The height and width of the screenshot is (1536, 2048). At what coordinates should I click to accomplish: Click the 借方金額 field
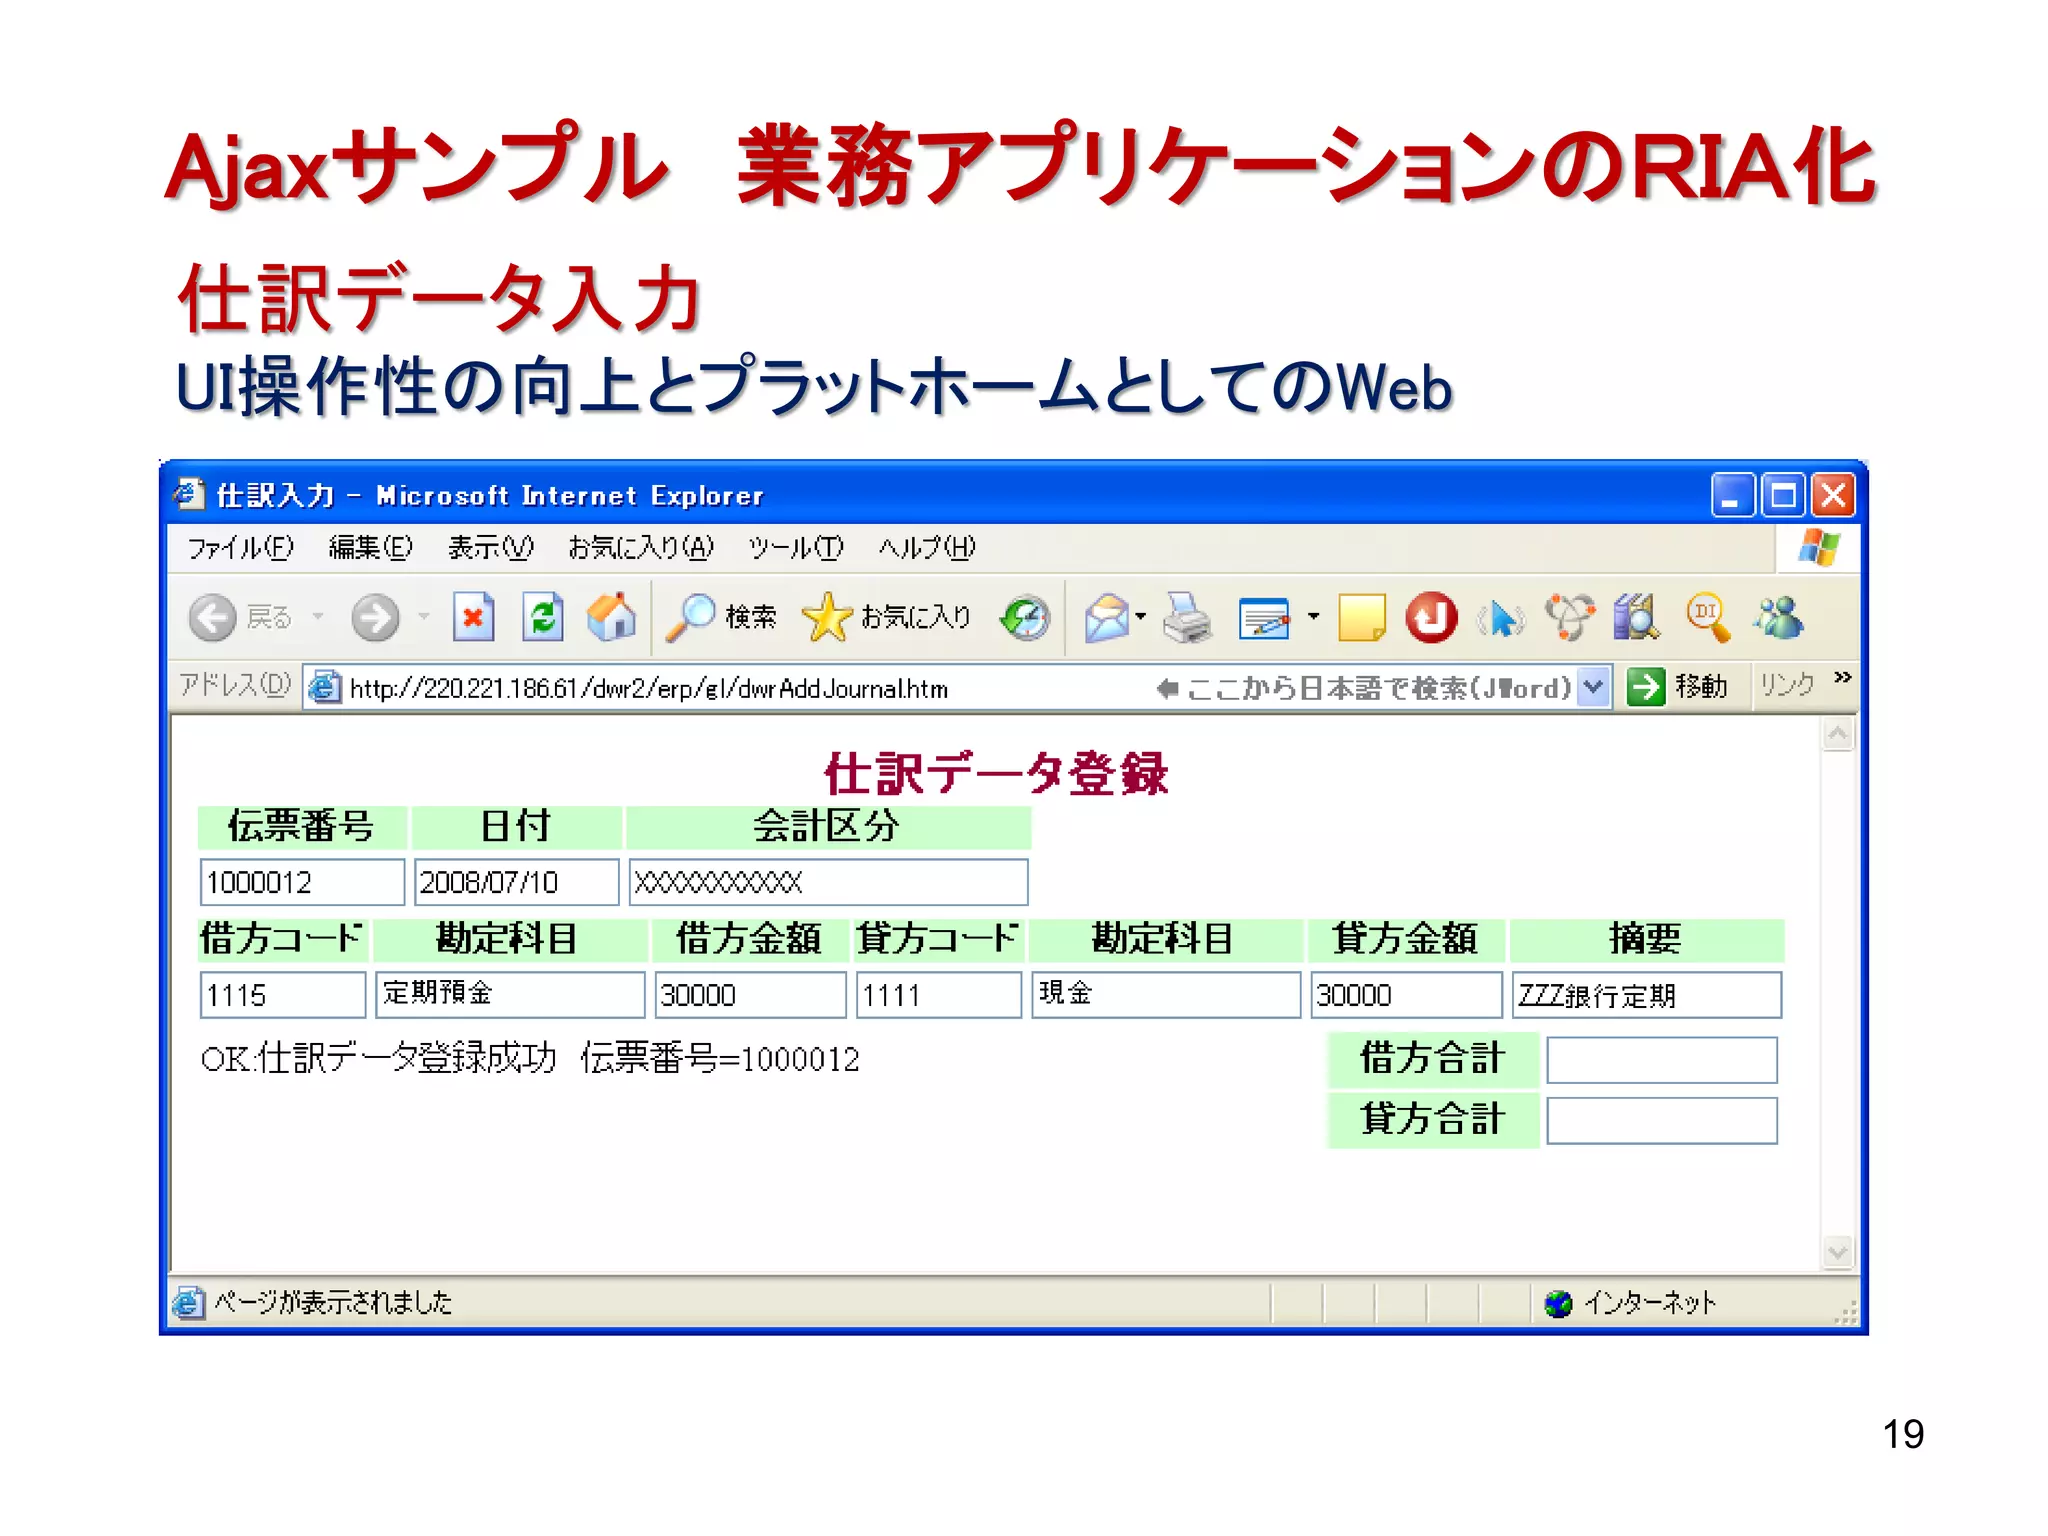coord(751,995)
